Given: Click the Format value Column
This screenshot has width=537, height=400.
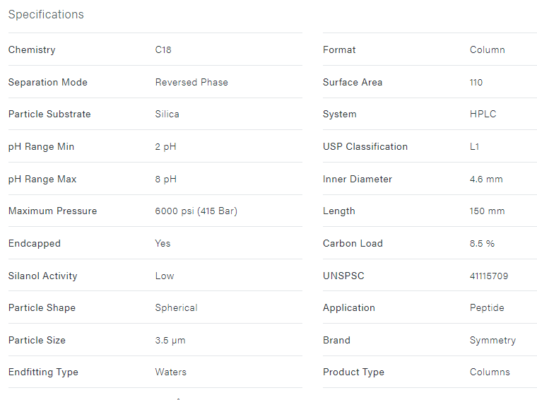Looking at the screenshot, I should point(487,50).
